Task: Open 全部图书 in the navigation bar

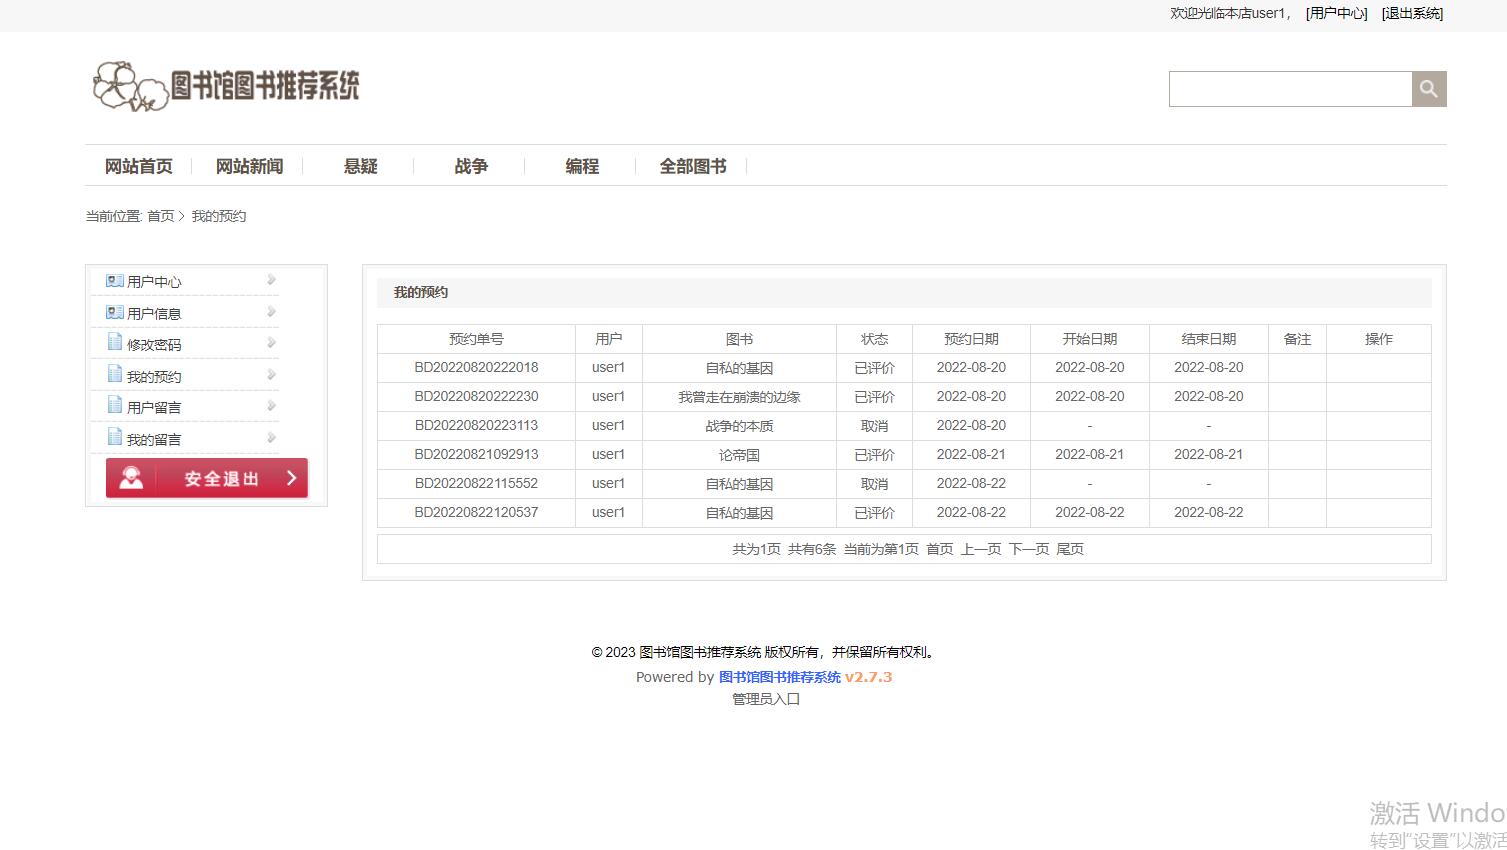Action: pos(693,166)
